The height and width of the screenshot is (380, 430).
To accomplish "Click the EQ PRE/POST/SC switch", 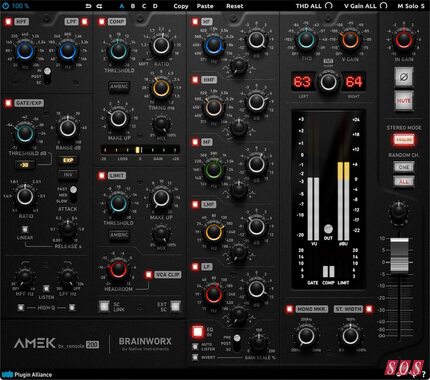I will pos(237,343).
